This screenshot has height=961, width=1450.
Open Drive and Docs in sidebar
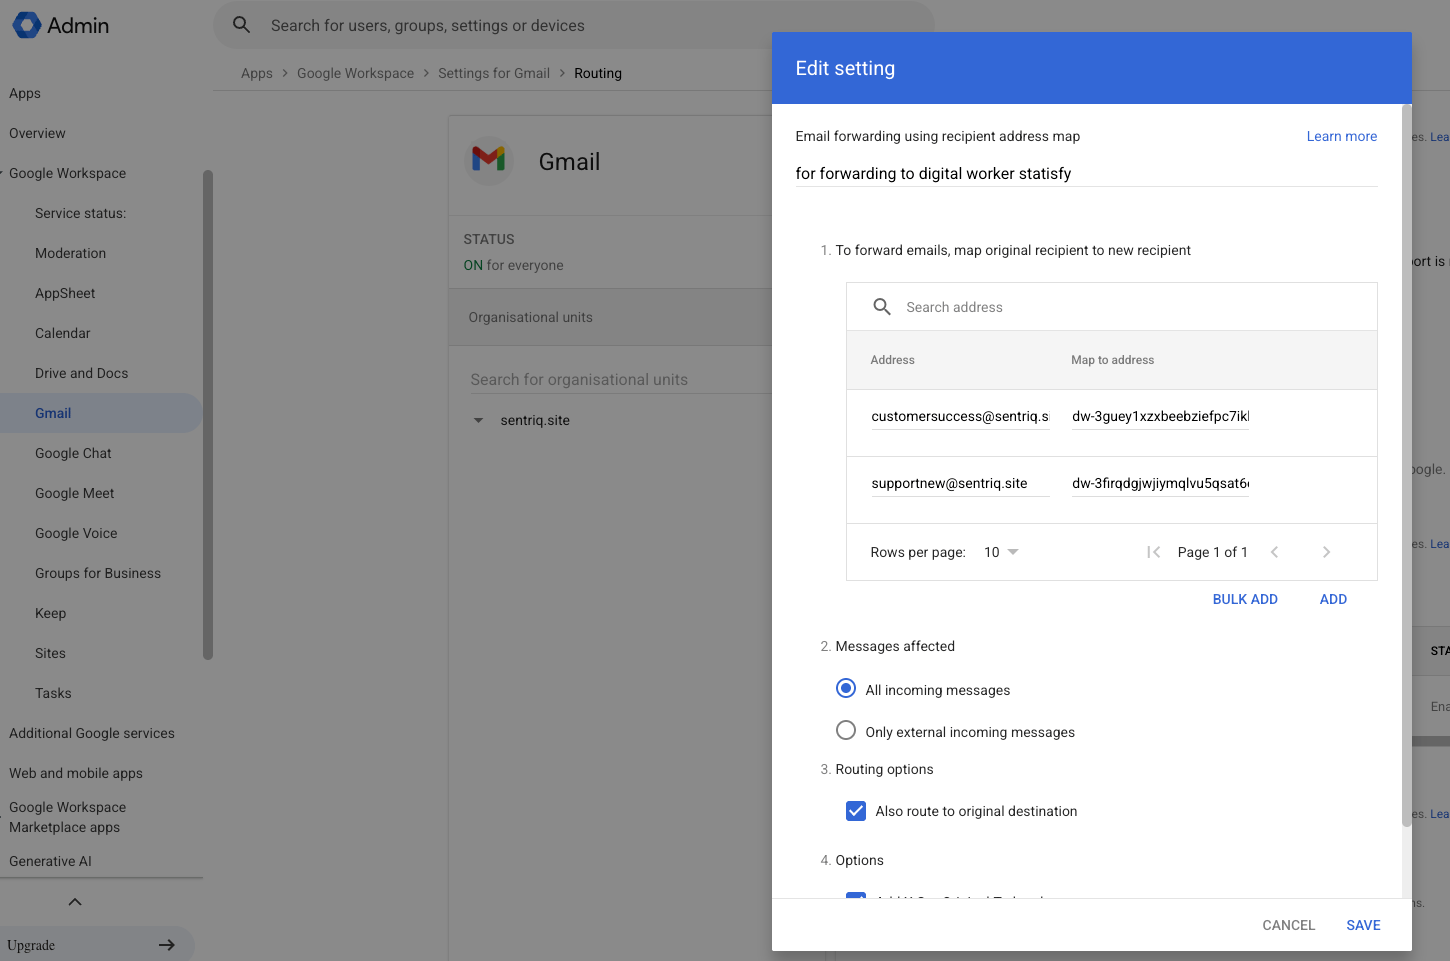81,373
